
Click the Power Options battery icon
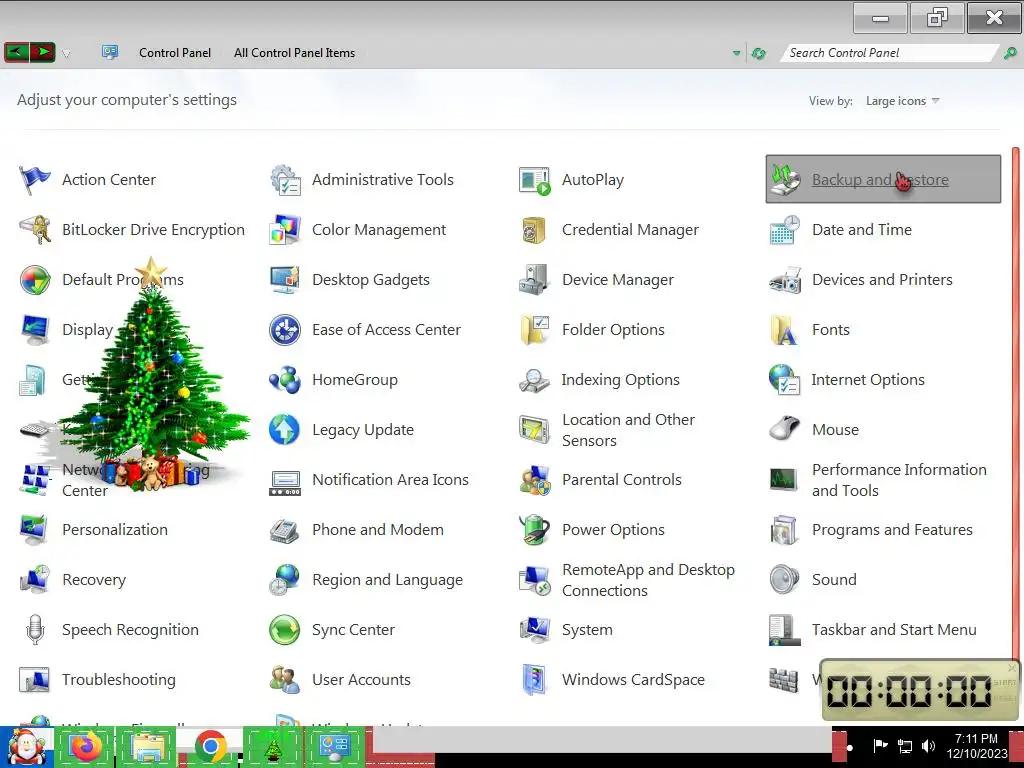(x=535, y=530)
